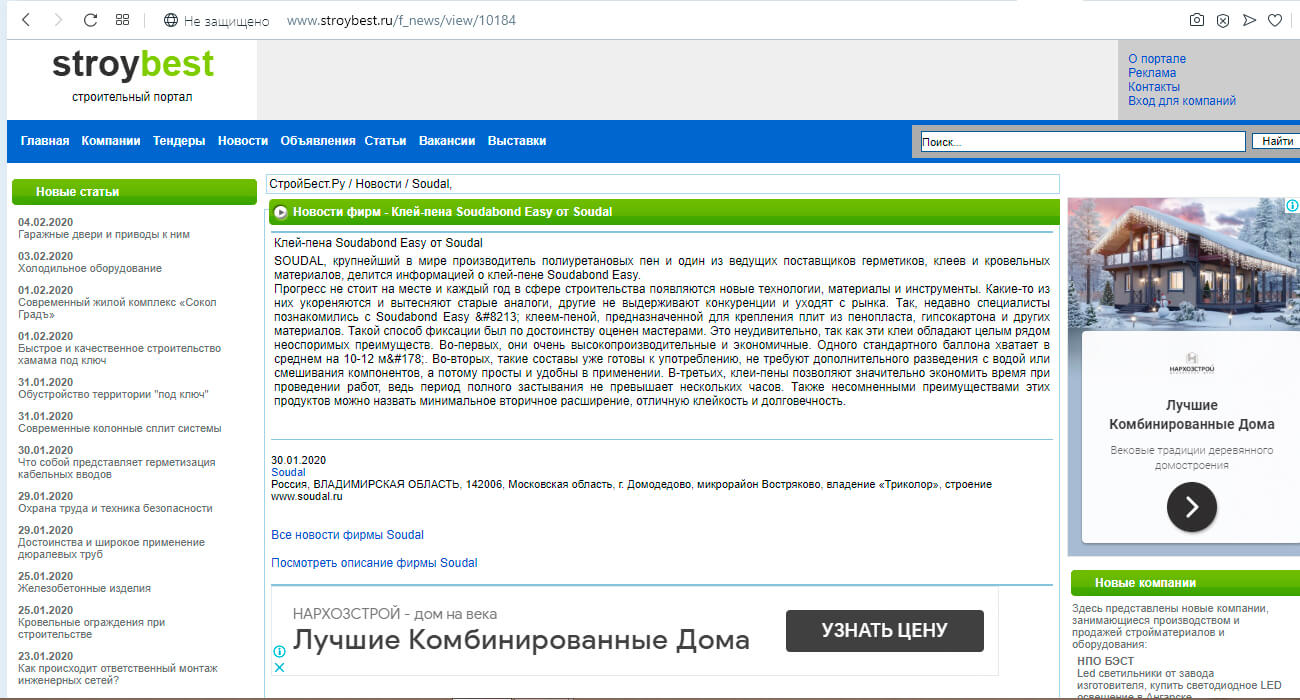Click the info icon on the bottom ad

[280, 651]
